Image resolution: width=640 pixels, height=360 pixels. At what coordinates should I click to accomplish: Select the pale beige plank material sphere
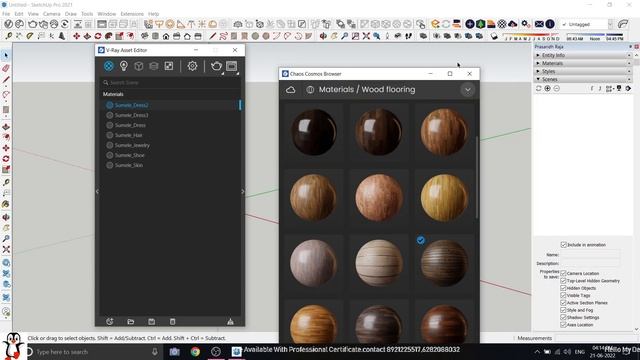click(x=379, y=263)
